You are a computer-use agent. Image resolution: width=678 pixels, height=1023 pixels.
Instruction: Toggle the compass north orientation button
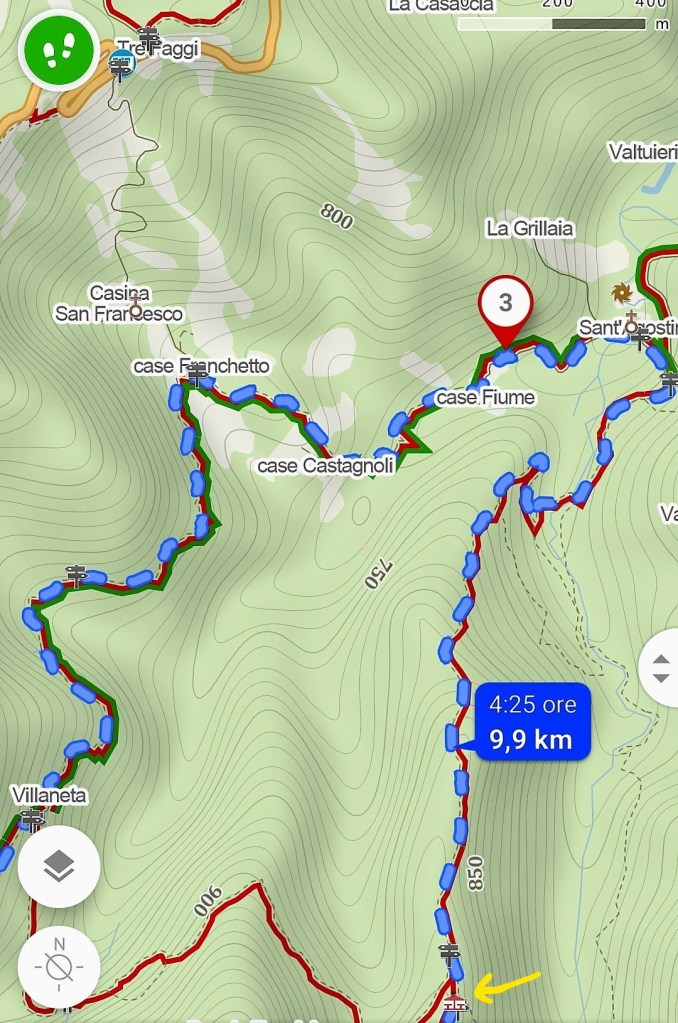(59, 967)
